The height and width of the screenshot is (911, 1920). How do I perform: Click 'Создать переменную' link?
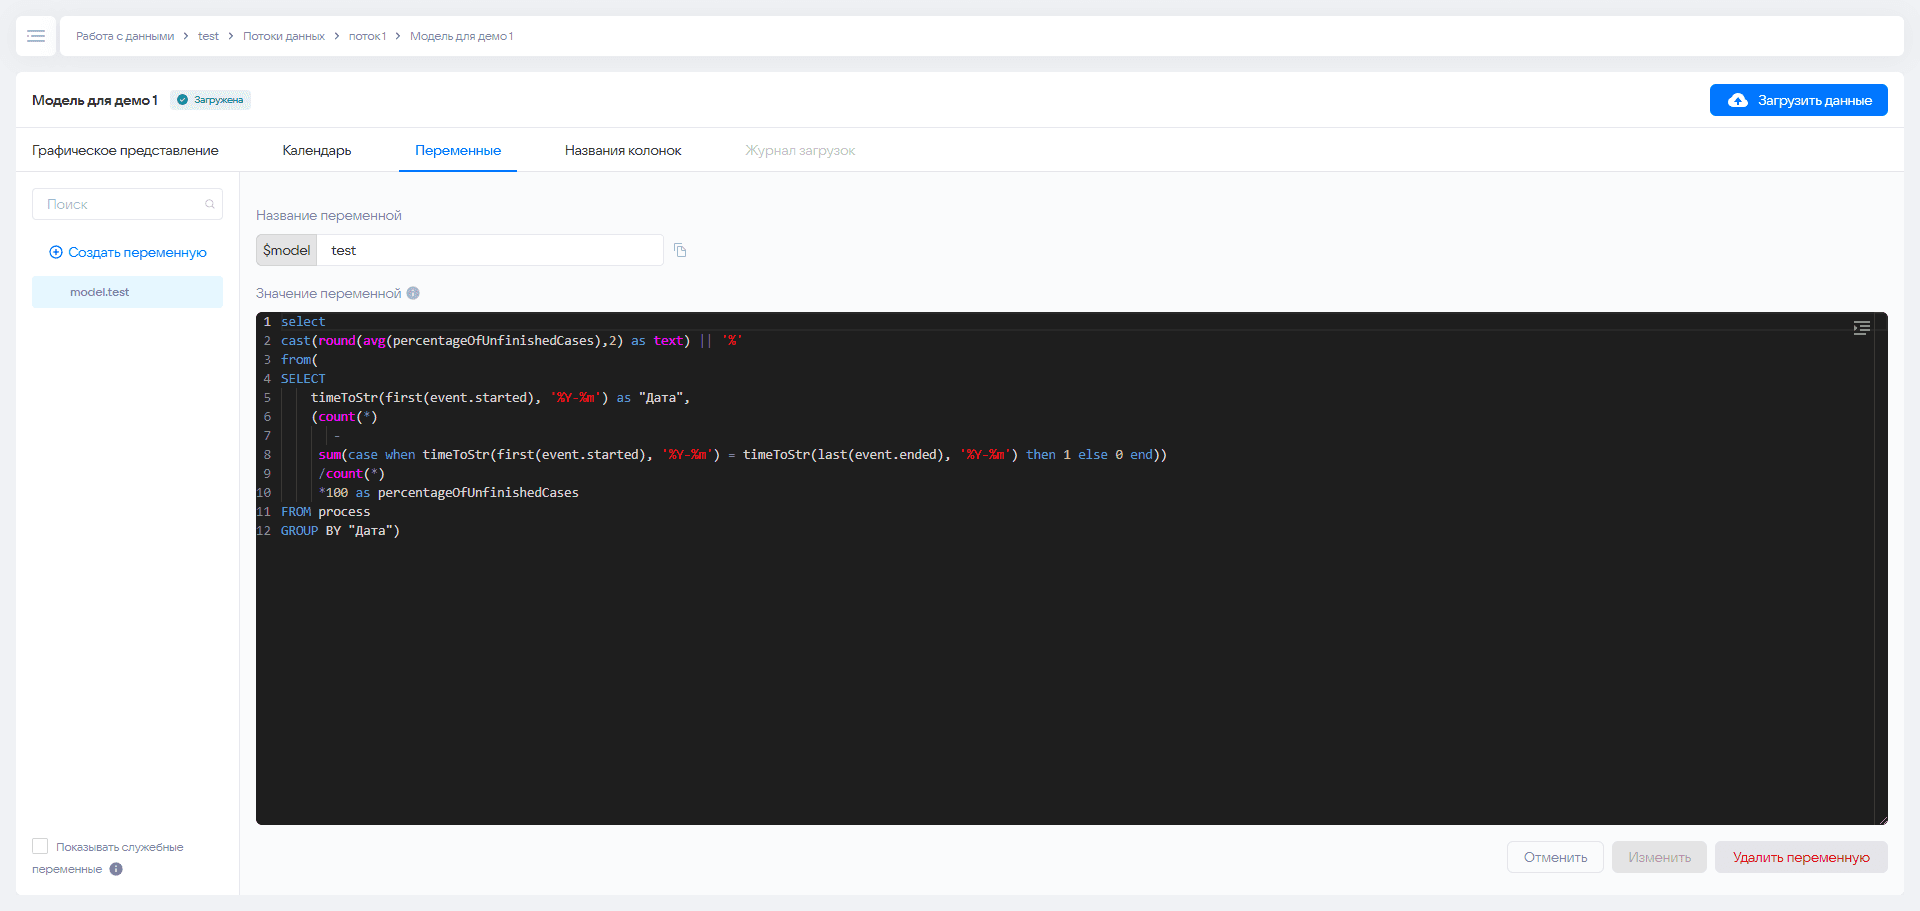(128, 252)
